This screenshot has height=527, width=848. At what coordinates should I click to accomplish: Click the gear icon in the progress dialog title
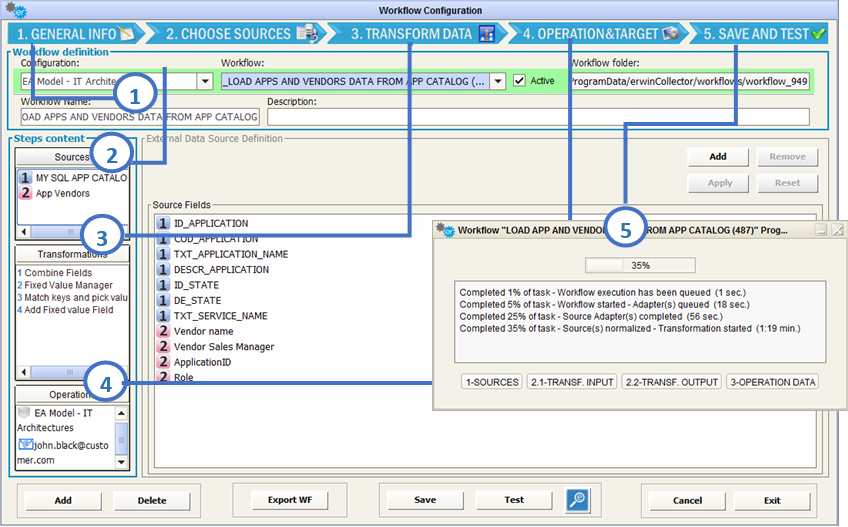coord(445,230)
